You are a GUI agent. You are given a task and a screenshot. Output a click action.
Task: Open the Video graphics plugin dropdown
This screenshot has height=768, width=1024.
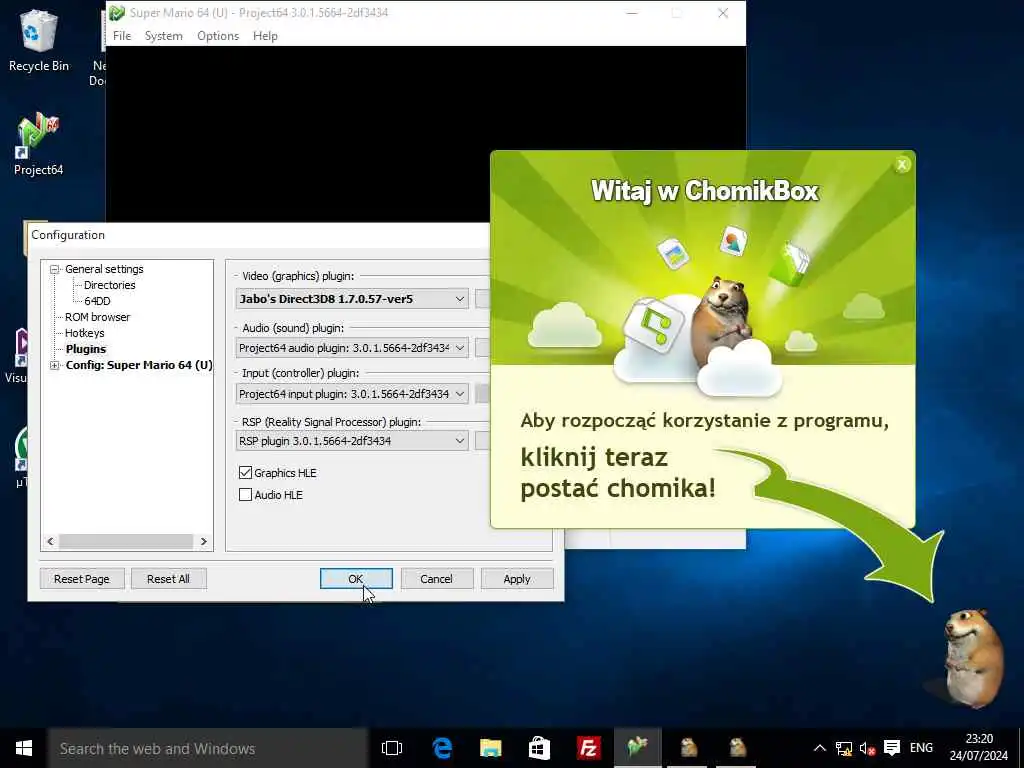point(352,299)
